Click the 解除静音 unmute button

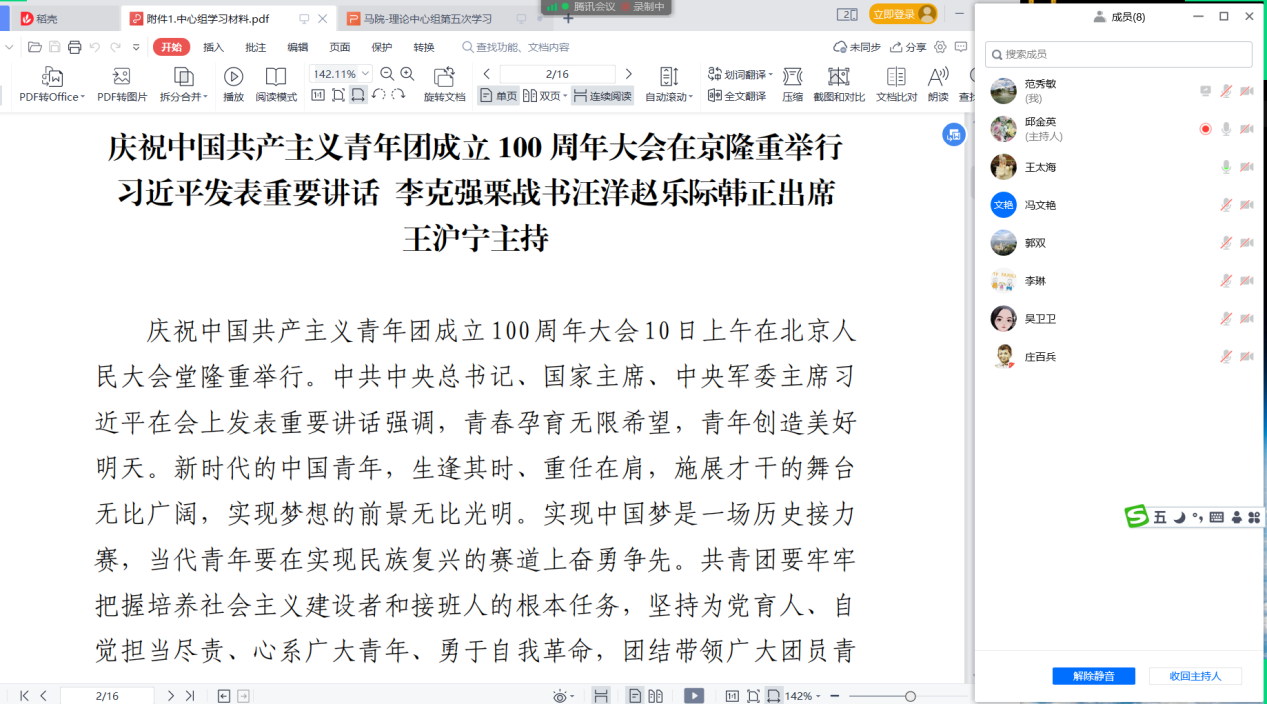[1094, 676]
